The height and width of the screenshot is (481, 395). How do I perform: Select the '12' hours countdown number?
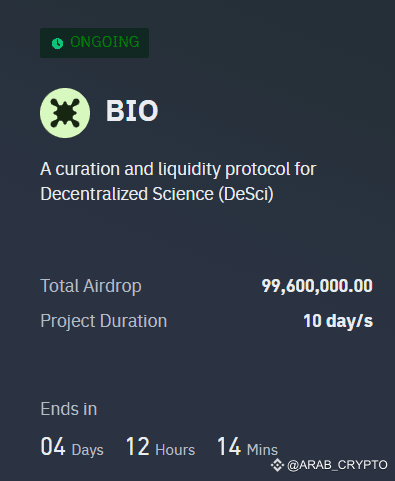coord(138,447)
